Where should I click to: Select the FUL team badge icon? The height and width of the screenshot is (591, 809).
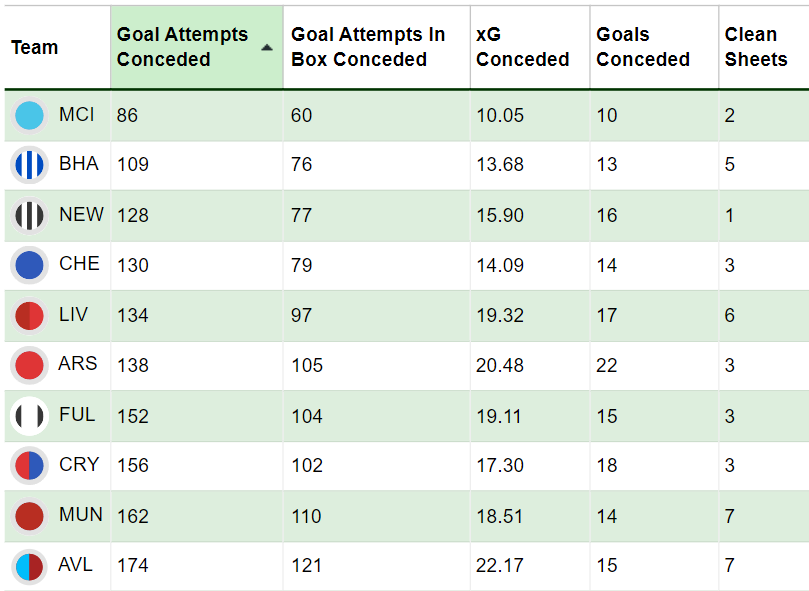30,415
